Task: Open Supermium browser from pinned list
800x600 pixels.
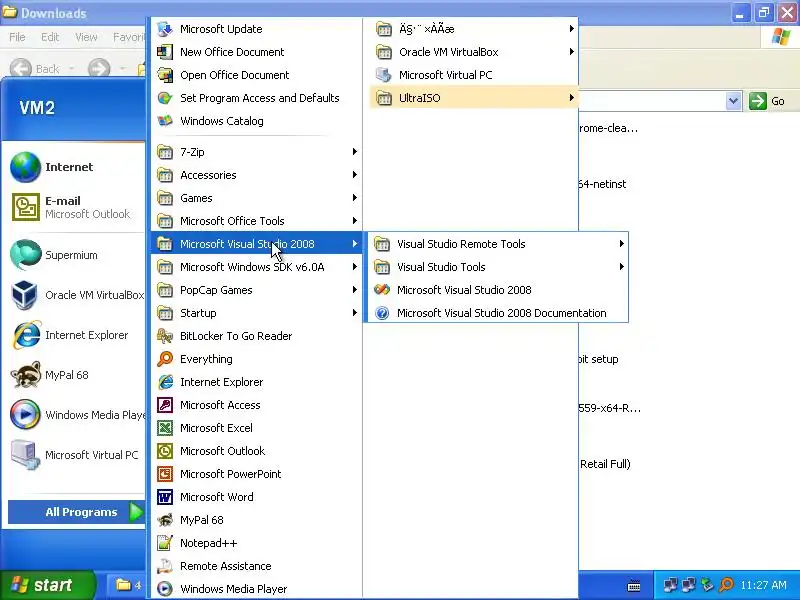Action: (76, 255)
